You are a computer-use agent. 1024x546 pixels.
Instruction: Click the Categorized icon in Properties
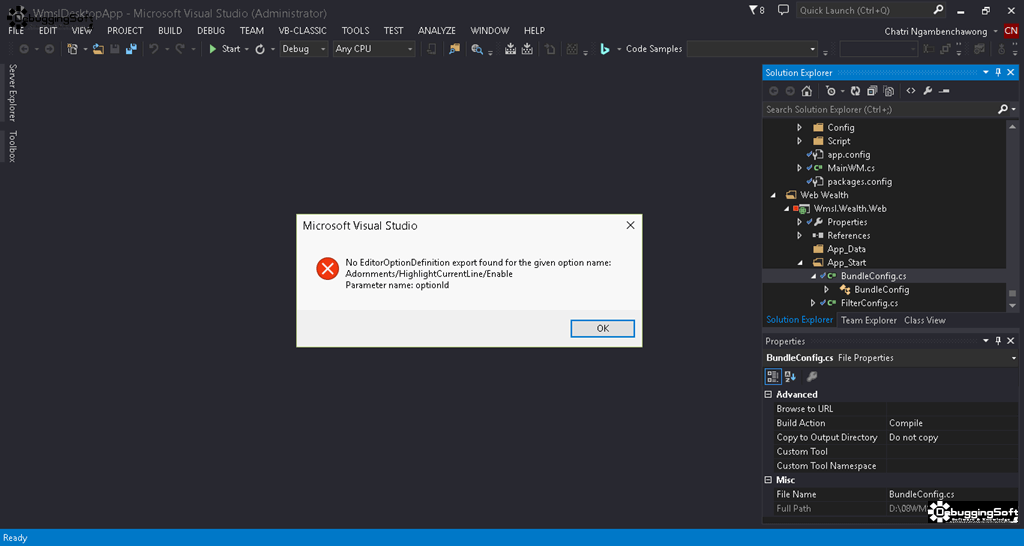click(x=773, y=376)
